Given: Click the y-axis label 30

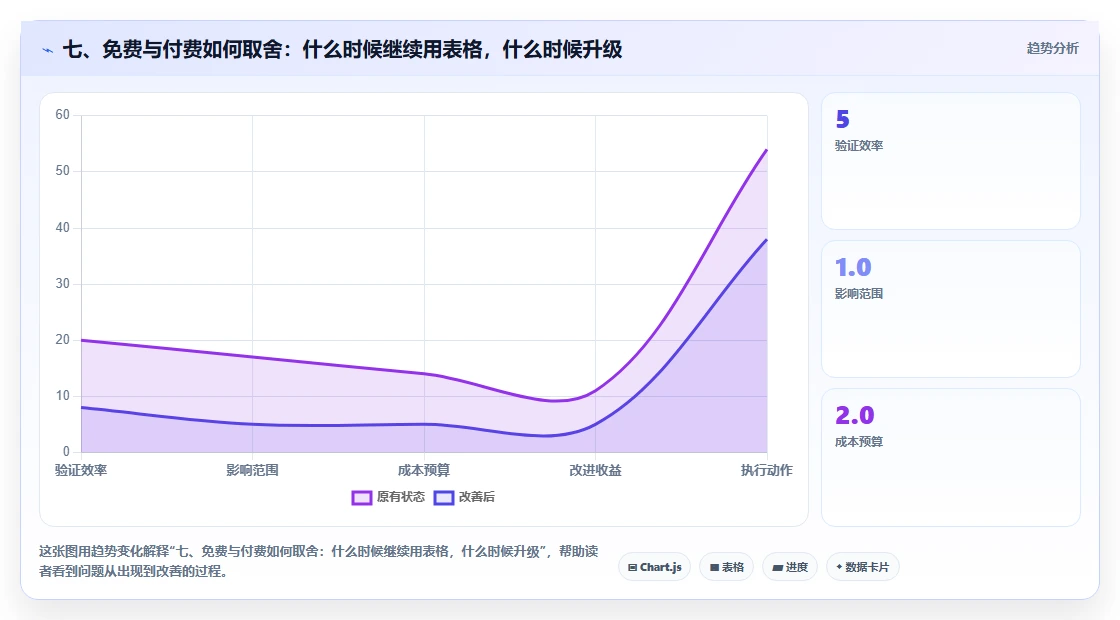Looking at the screenshot, I should (63, 284).
